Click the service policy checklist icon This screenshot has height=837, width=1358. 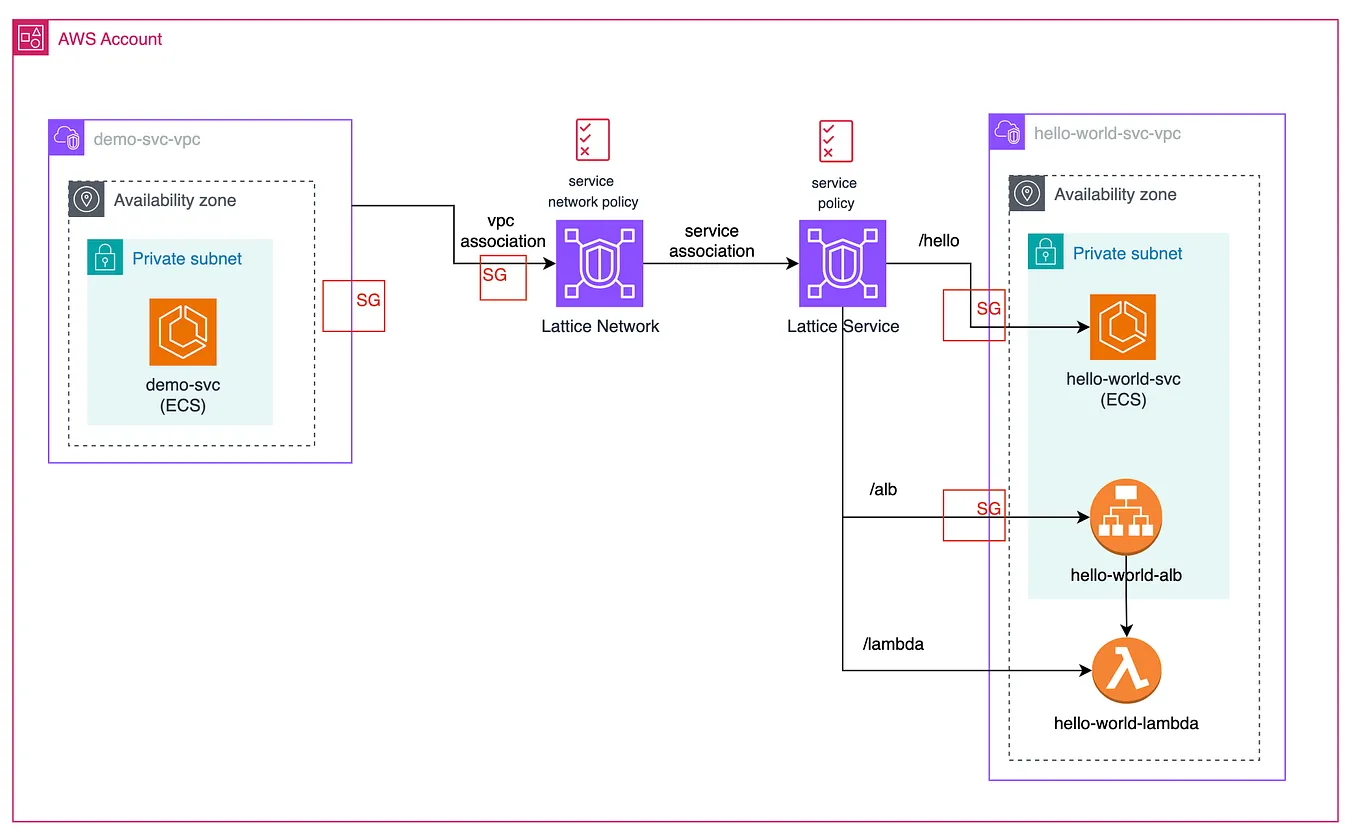point(834,140)
